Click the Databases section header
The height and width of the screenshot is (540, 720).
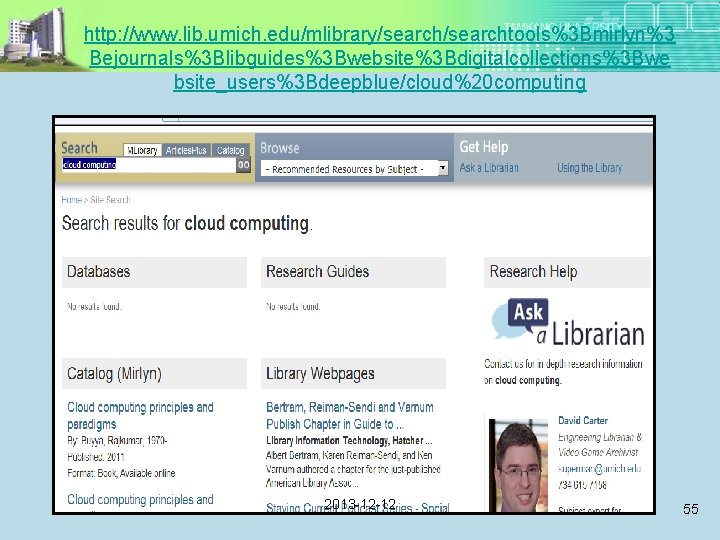click(x=154, y=272)
